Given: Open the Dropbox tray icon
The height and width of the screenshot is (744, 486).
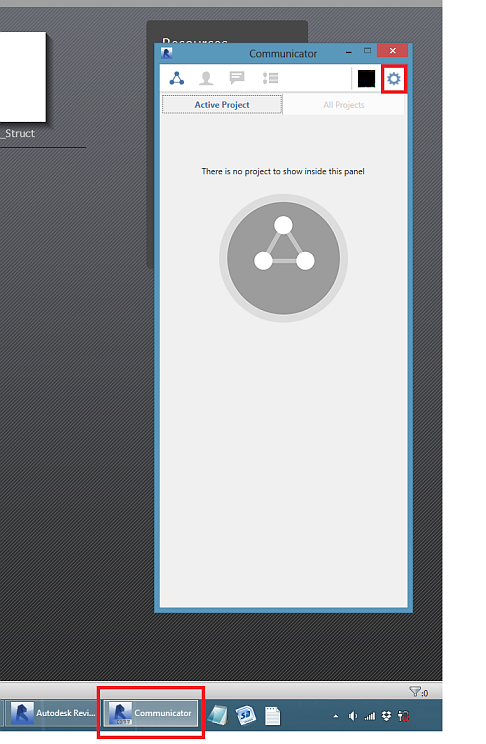Looking at the screenshot, I should [x=387, y=716].
